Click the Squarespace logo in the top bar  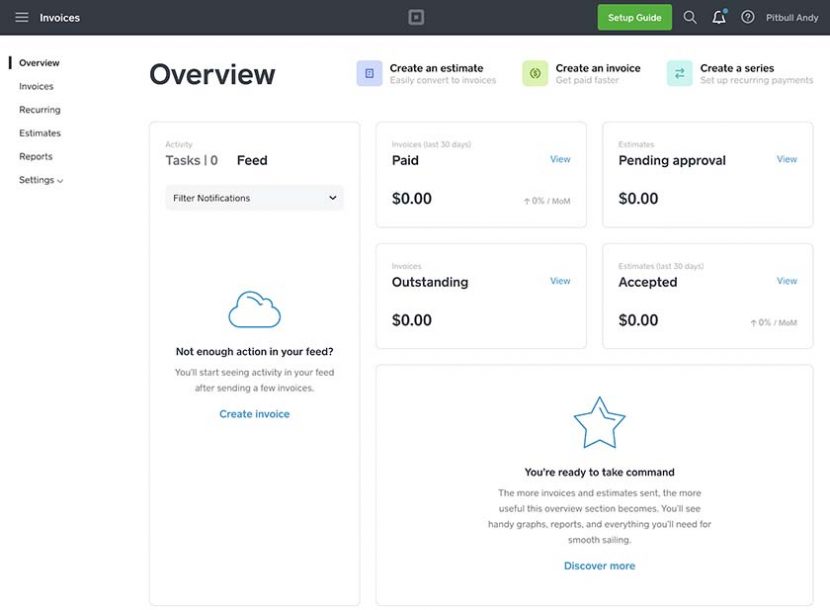pyautogui.click(x=415, y=16)
